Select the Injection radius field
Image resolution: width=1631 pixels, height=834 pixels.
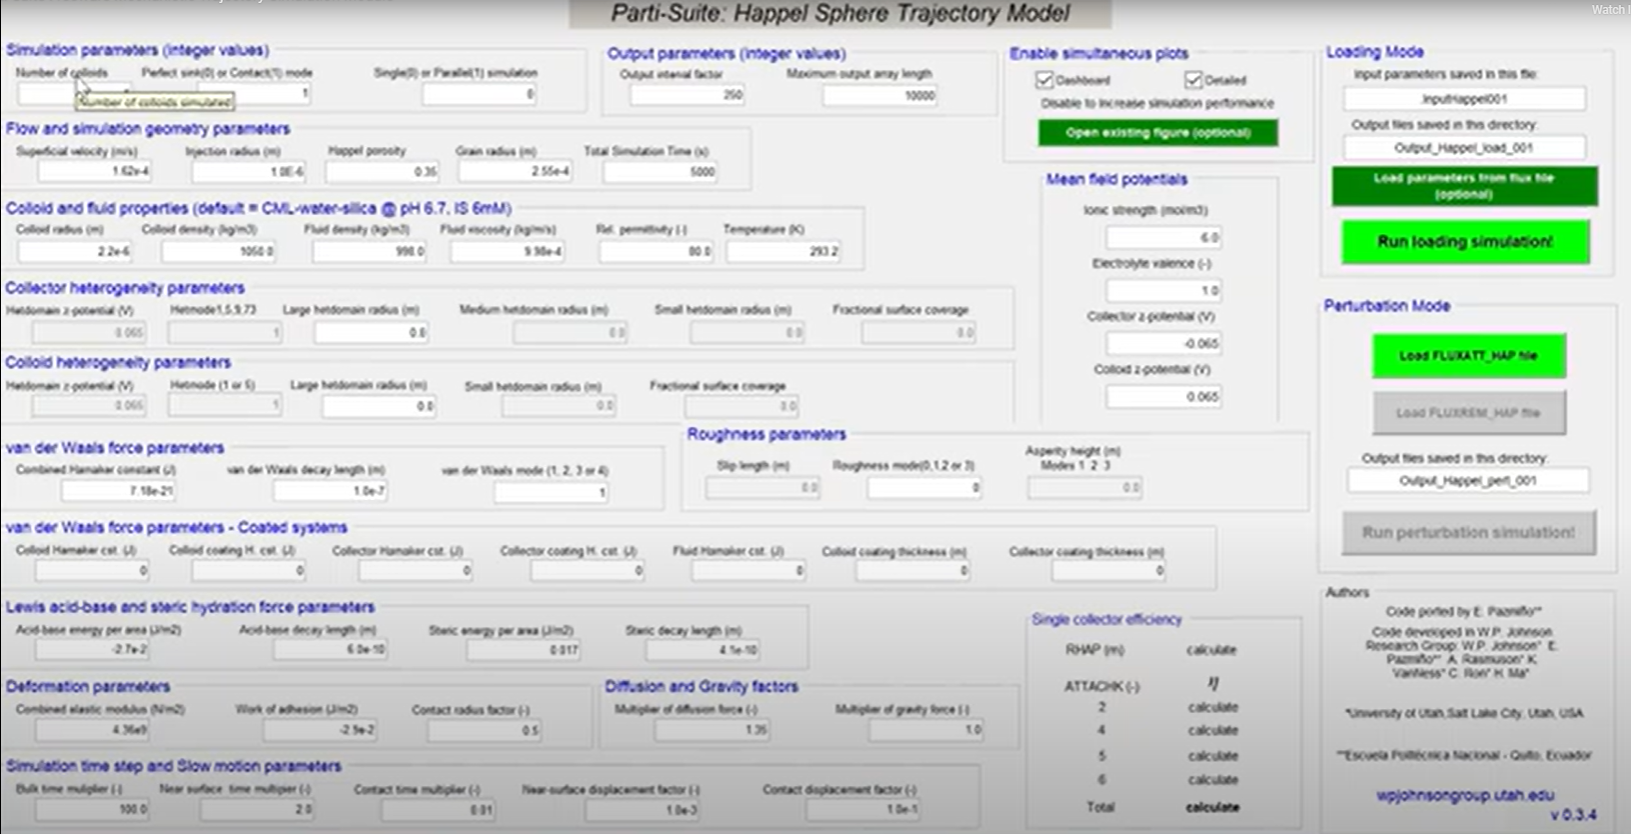point(249,172)
